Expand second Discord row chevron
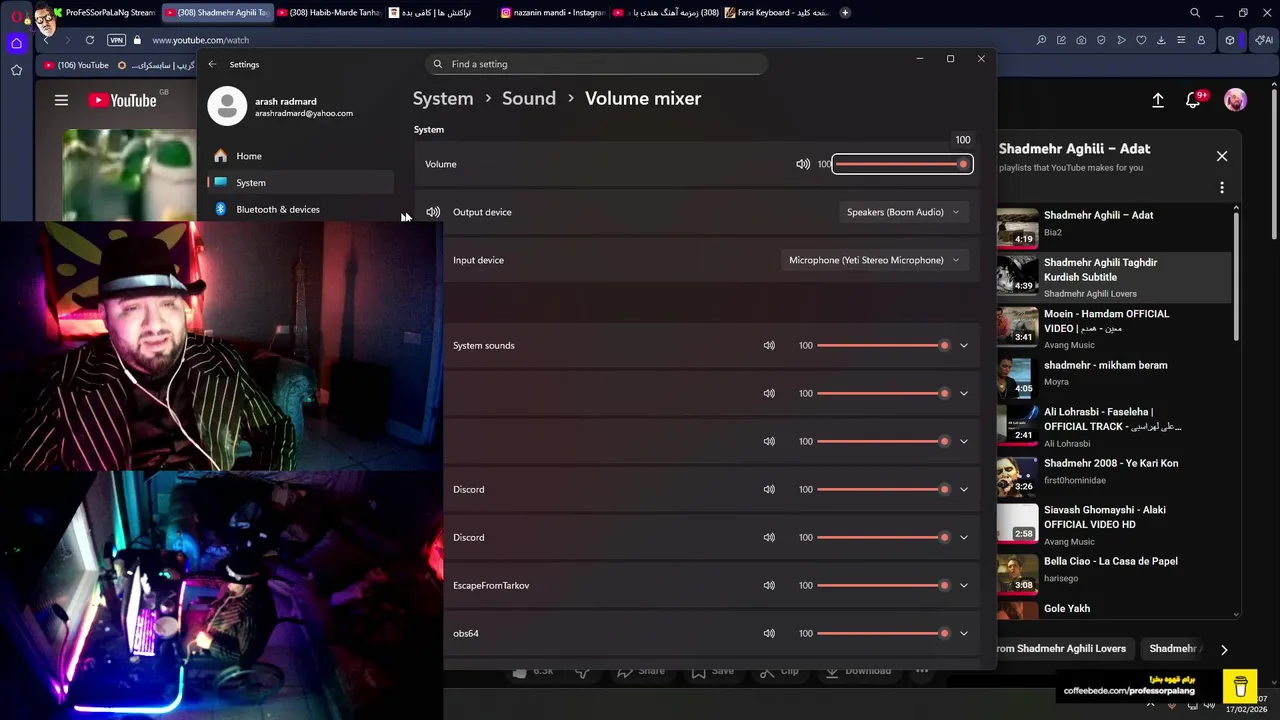This screenshot has width=1280, height=720. pos(964,537)
